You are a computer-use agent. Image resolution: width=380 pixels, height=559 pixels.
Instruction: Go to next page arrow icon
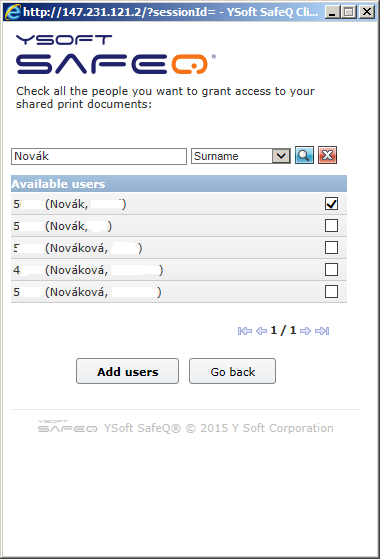click(x=305, y=331)
